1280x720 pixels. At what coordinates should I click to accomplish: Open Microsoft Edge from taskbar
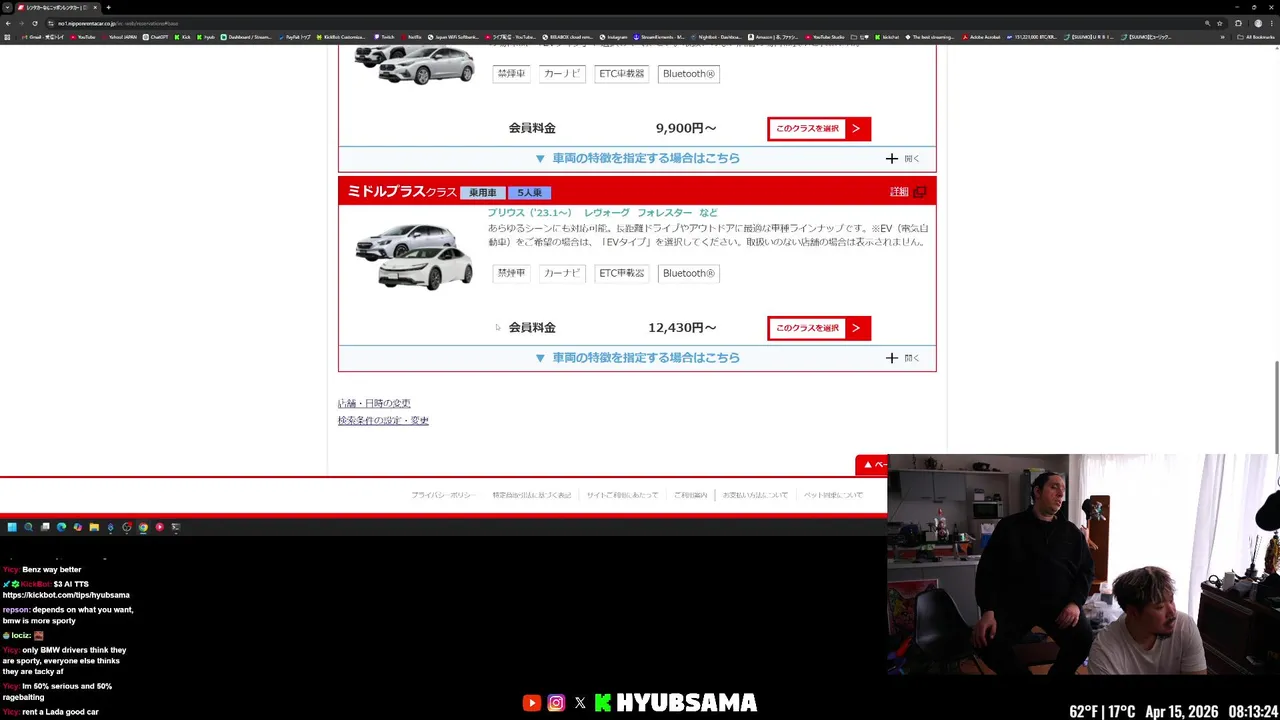[x=61, y=527]
